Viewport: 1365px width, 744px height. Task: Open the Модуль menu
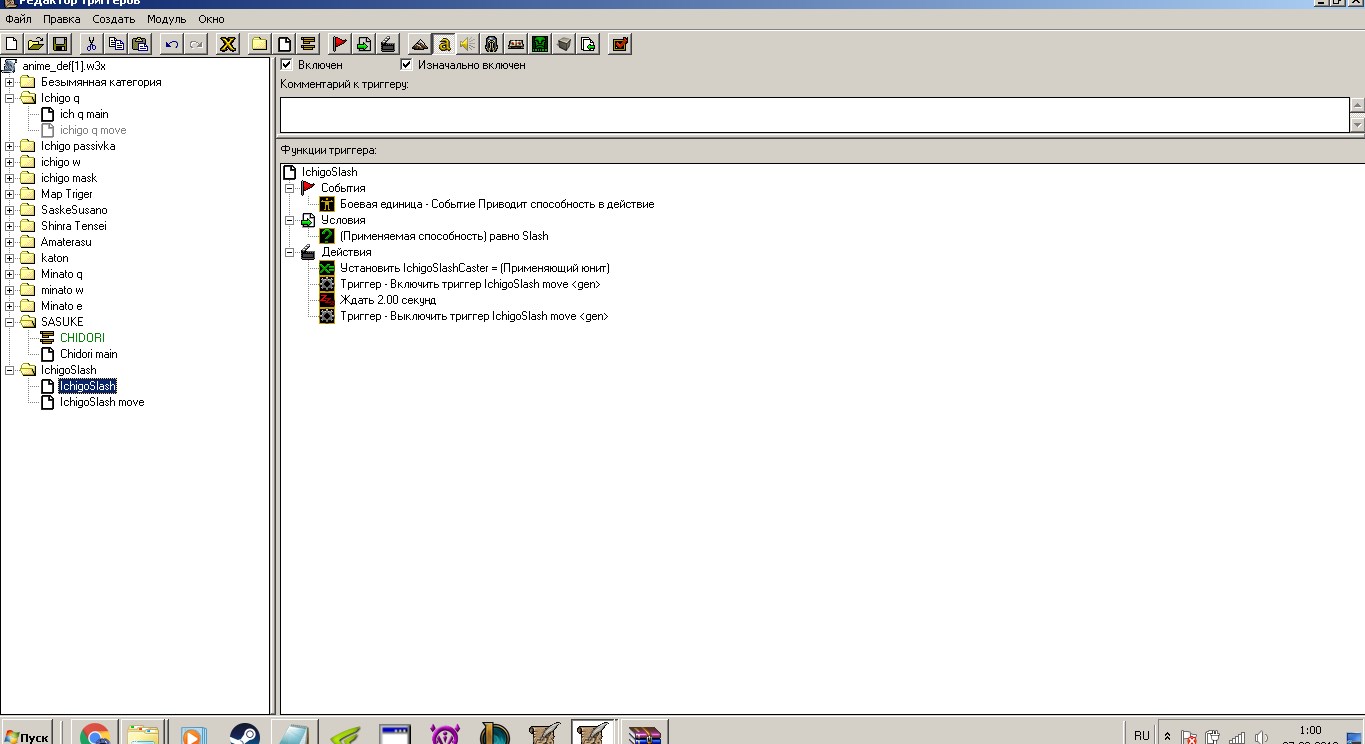coord(166,19)
